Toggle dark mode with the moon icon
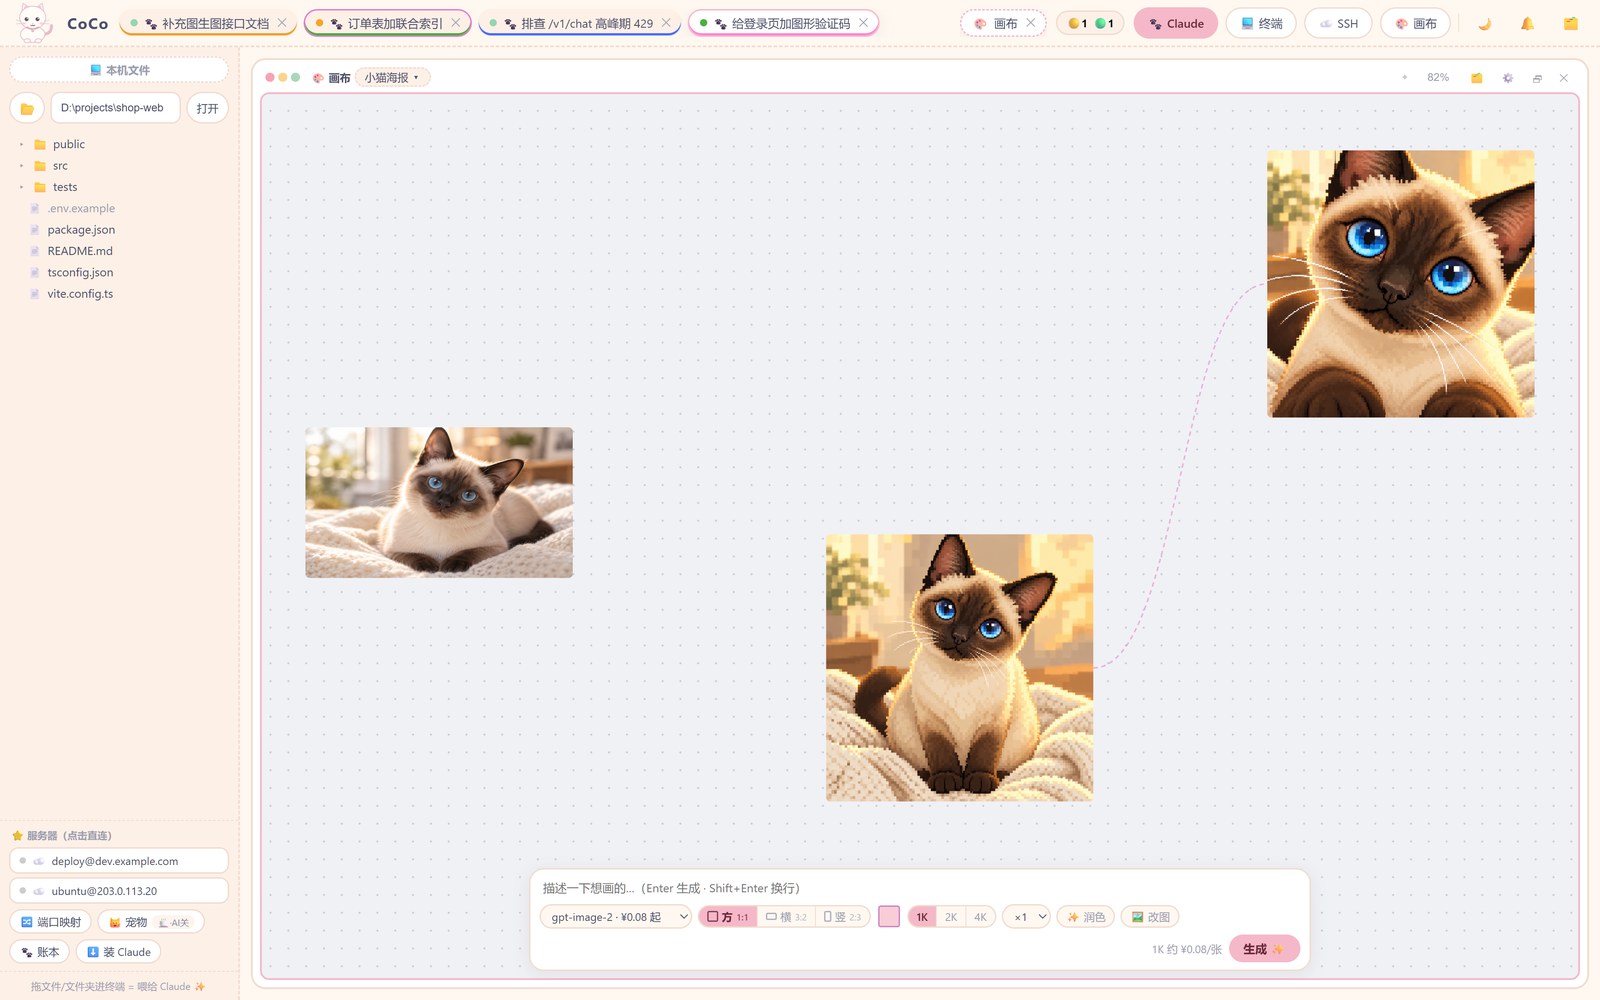The image size is (1600, 1000). [1484, 23]
